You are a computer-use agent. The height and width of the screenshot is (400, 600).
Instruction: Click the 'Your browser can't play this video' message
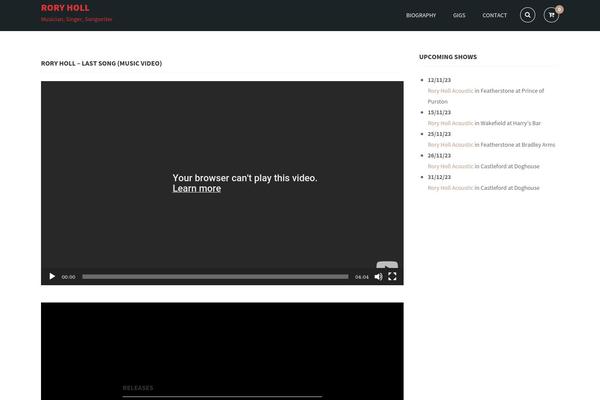[245, 178]
